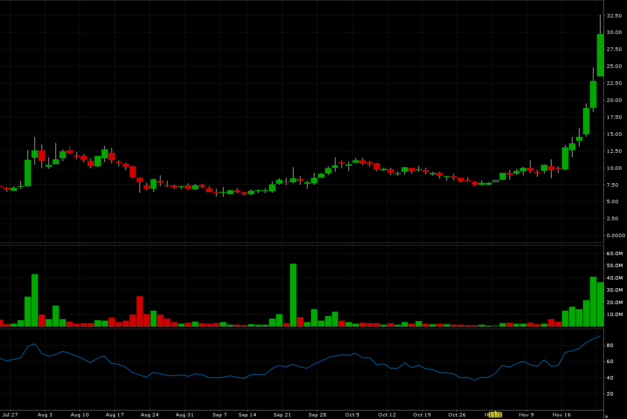Image resolution: width=627 pixels, height=419 pixels.
Task: Click the yellow highlighted date marker on time axis
Action: [x=494, y=413]
